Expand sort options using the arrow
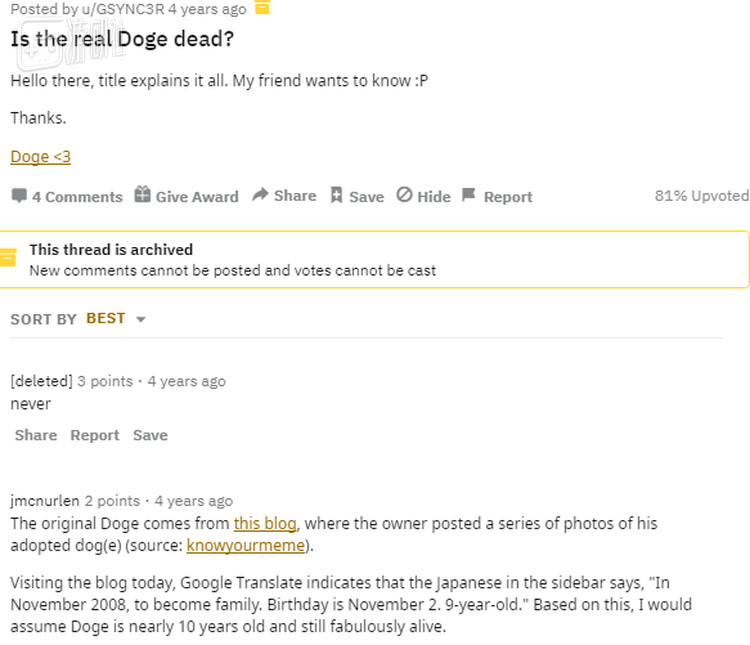 point(141,319)
